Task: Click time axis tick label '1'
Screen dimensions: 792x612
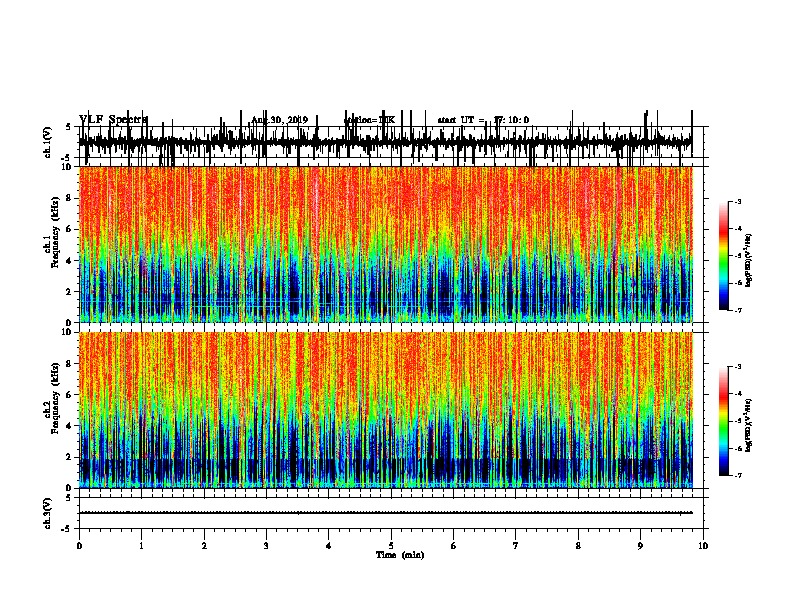Action: pyautogui.click(x=141, y=546)
